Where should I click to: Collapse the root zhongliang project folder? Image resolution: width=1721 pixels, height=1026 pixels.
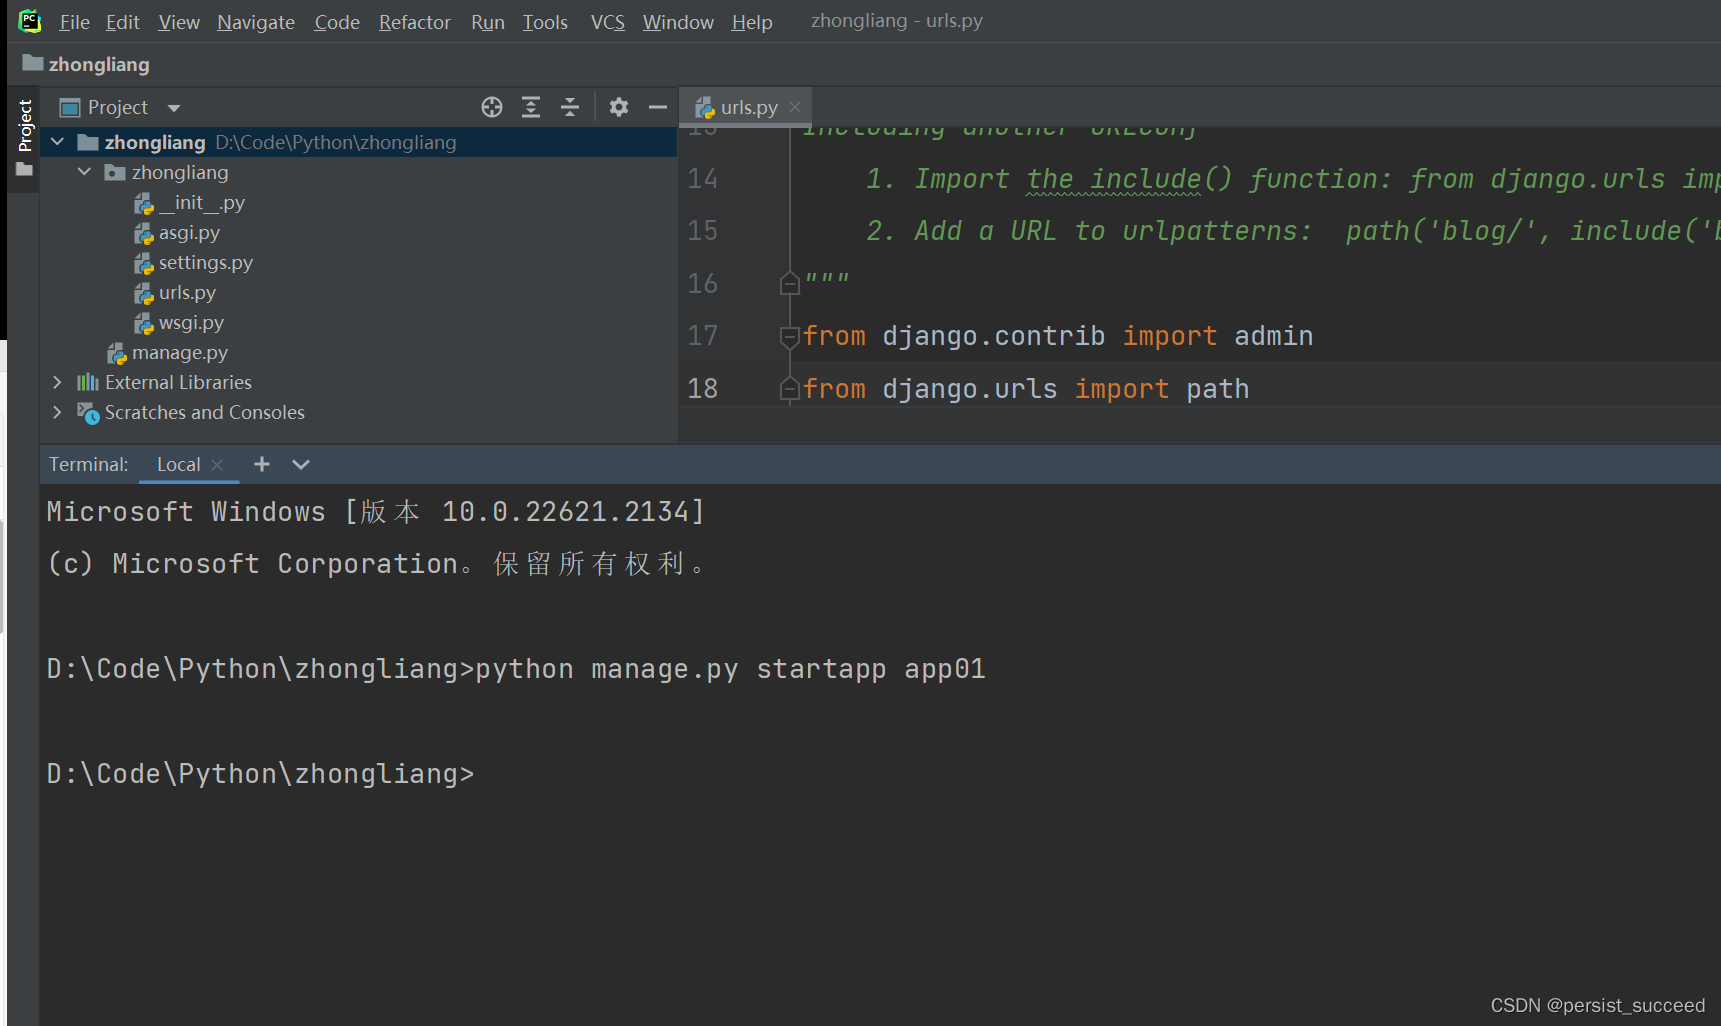[x=57, y=142]
